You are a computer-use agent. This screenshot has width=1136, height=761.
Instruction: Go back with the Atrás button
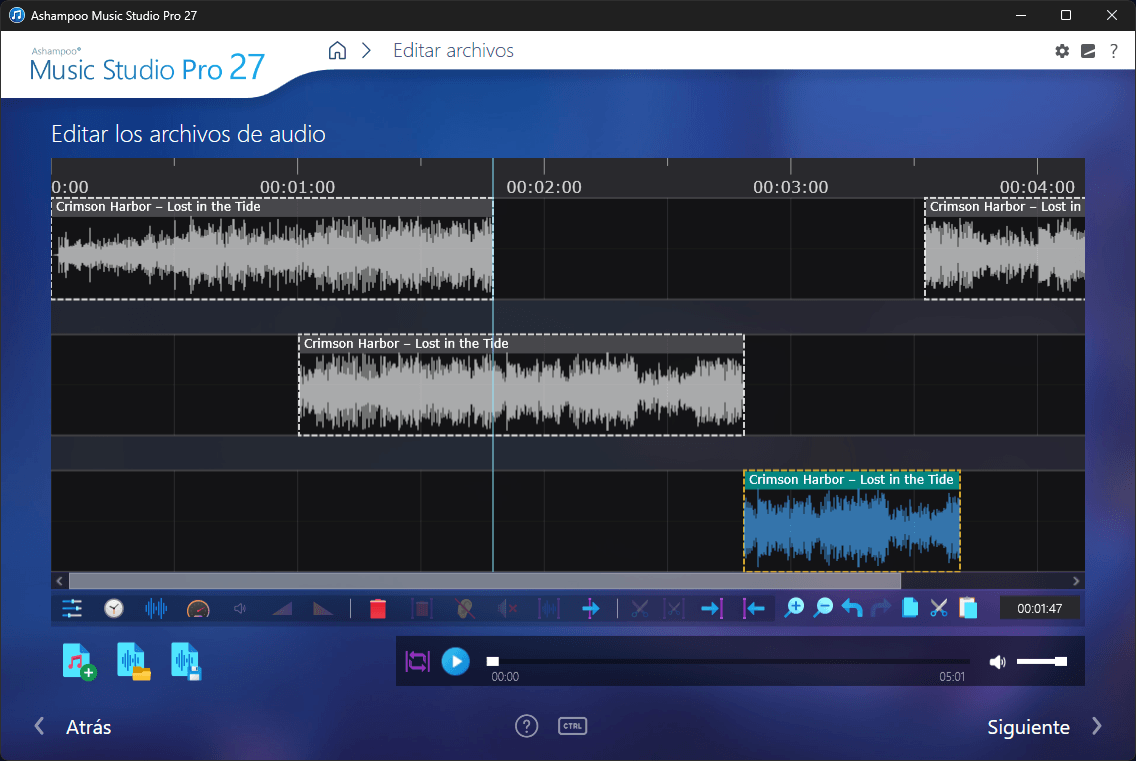(73, 727)
